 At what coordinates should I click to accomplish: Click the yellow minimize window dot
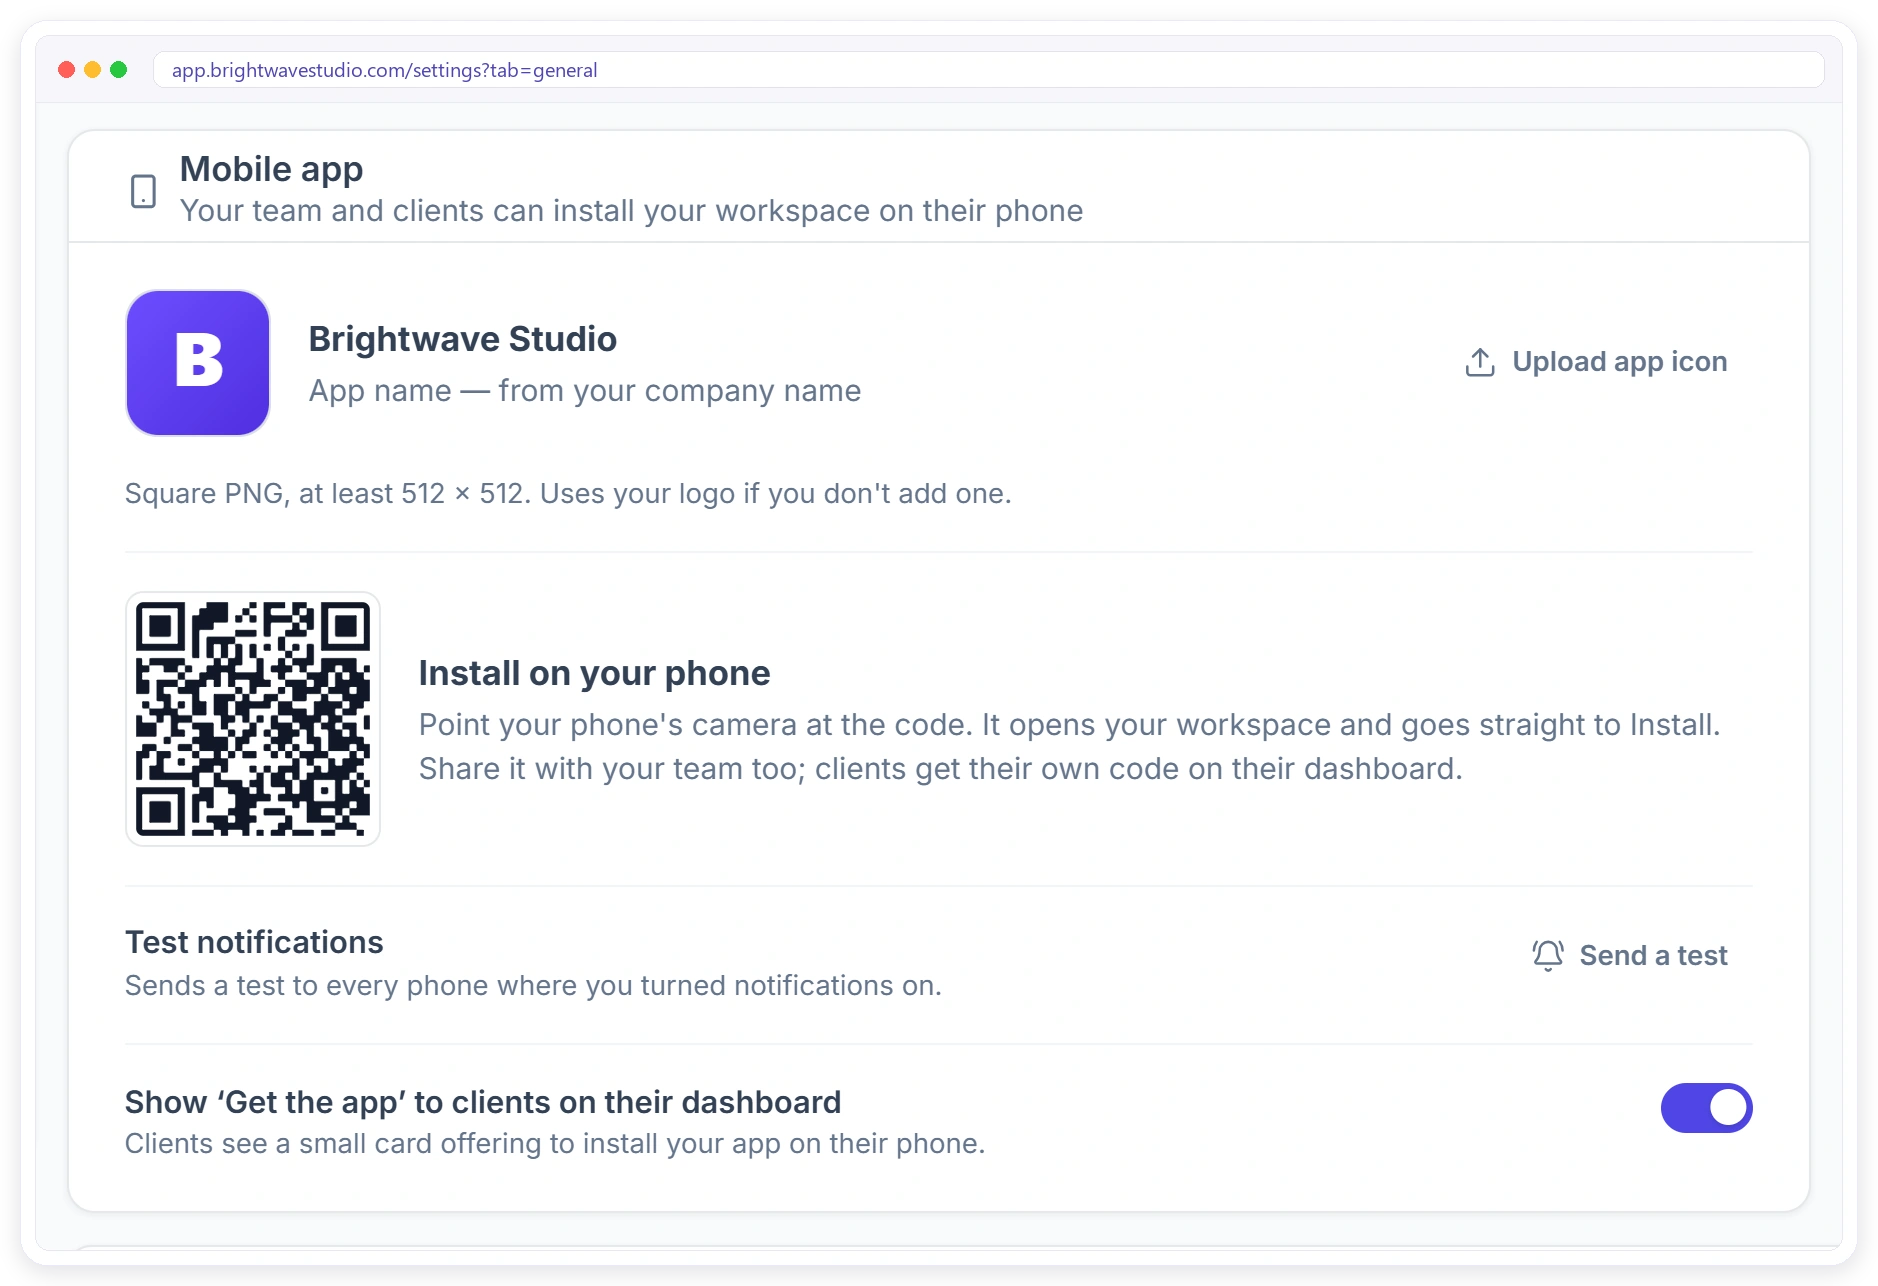[93, 69]
